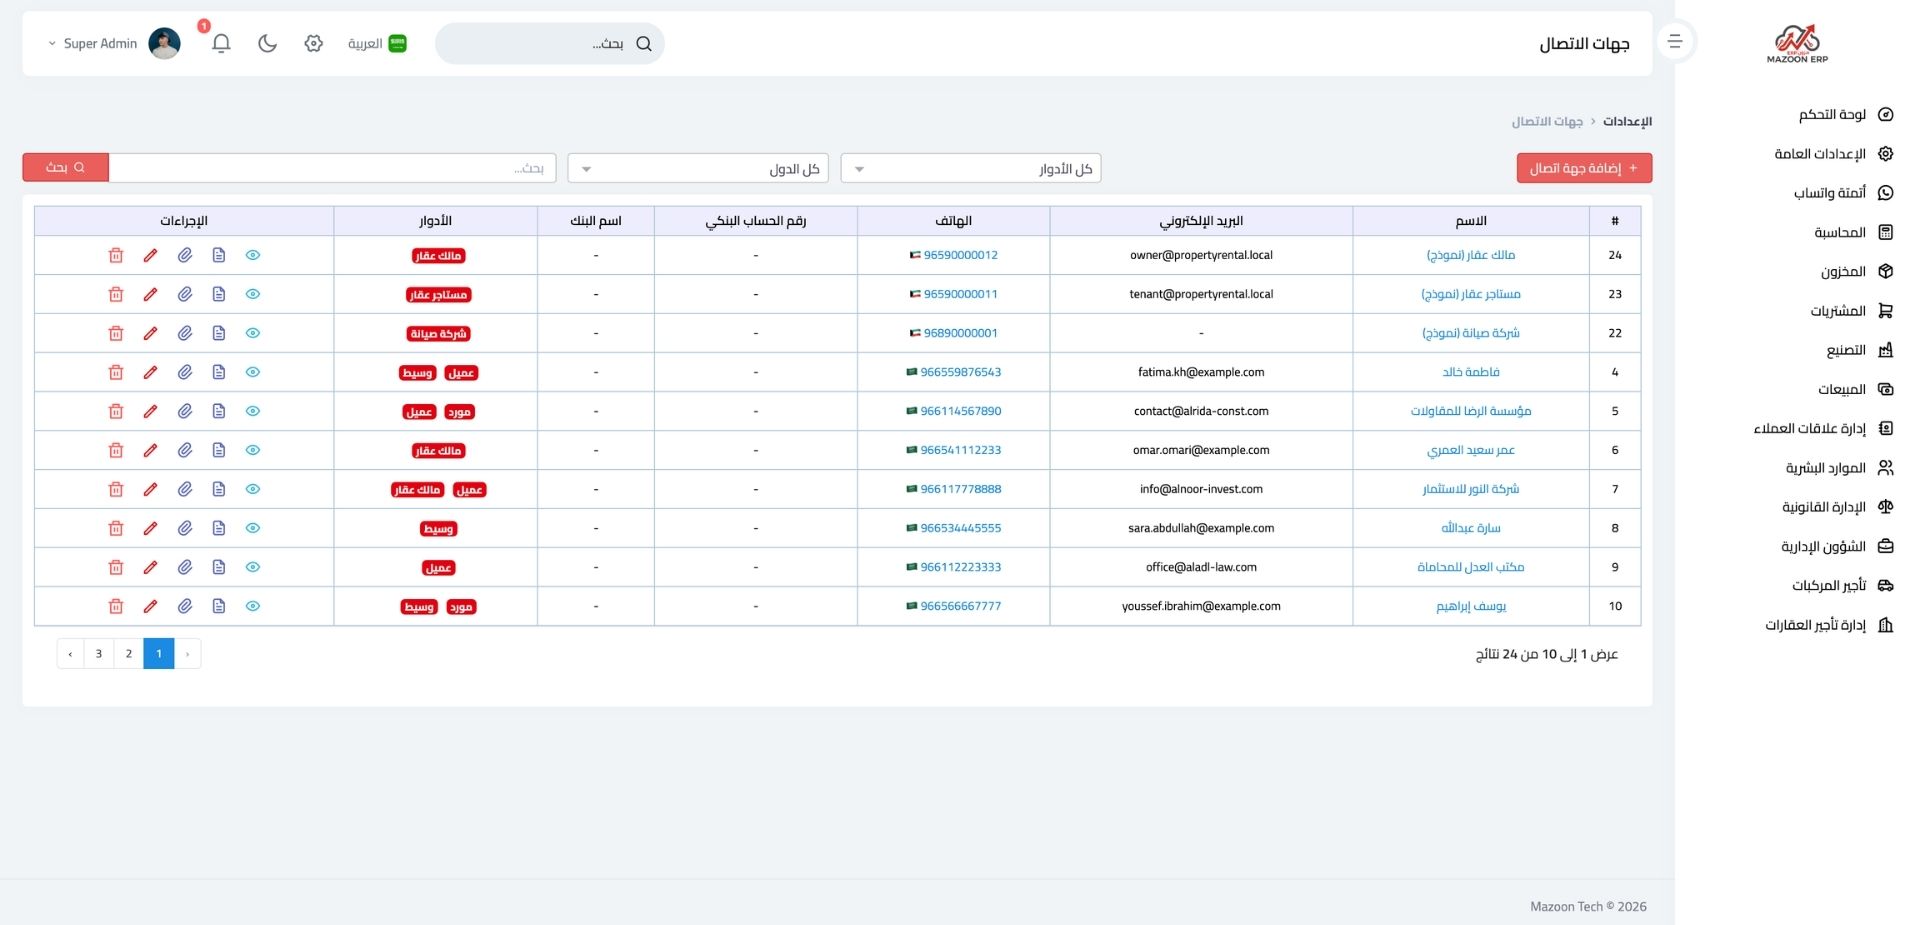
Task: Click the contacts filter search field
Action: tap(332, 168)
